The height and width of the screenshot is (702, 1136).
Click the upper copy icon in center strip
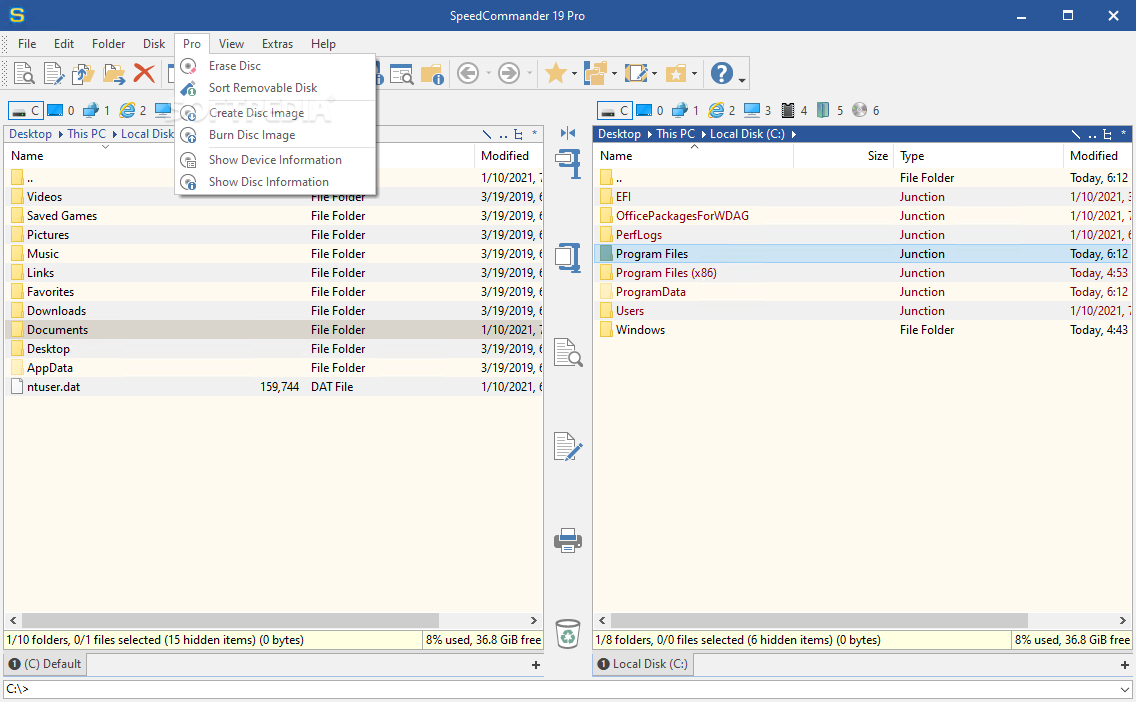(568, 163)
